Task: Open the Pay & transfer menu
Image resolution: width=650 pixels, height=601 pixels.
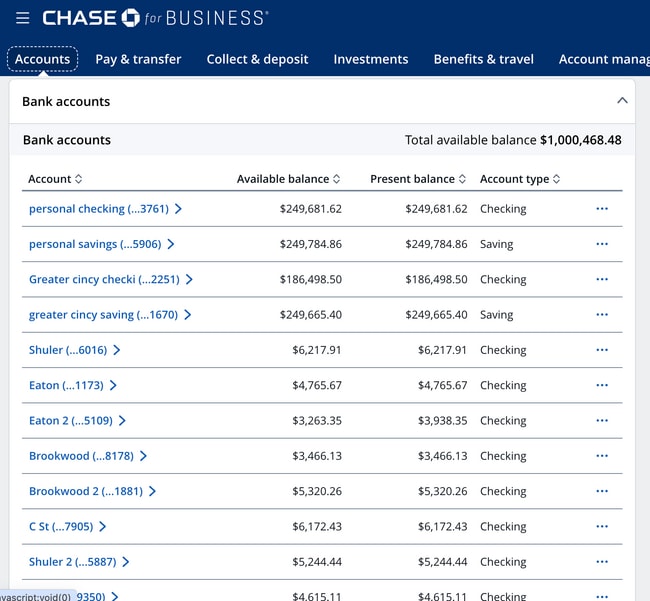Action: click(x=138, y=59)
